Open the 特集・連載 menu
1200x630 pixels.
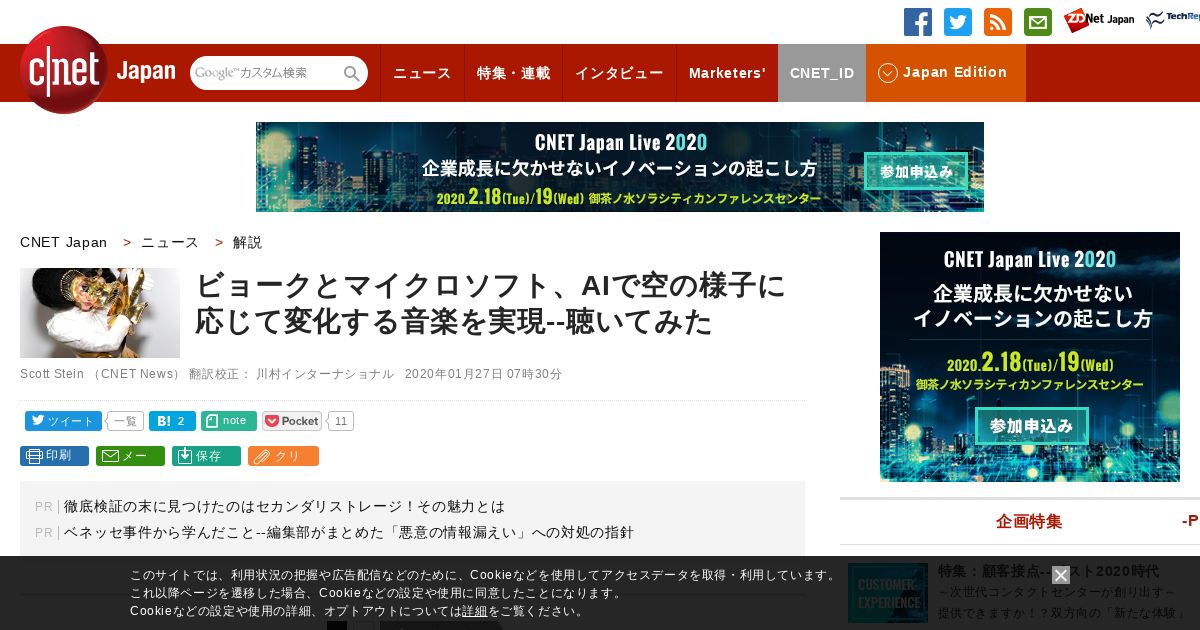(x=513, y=73)
